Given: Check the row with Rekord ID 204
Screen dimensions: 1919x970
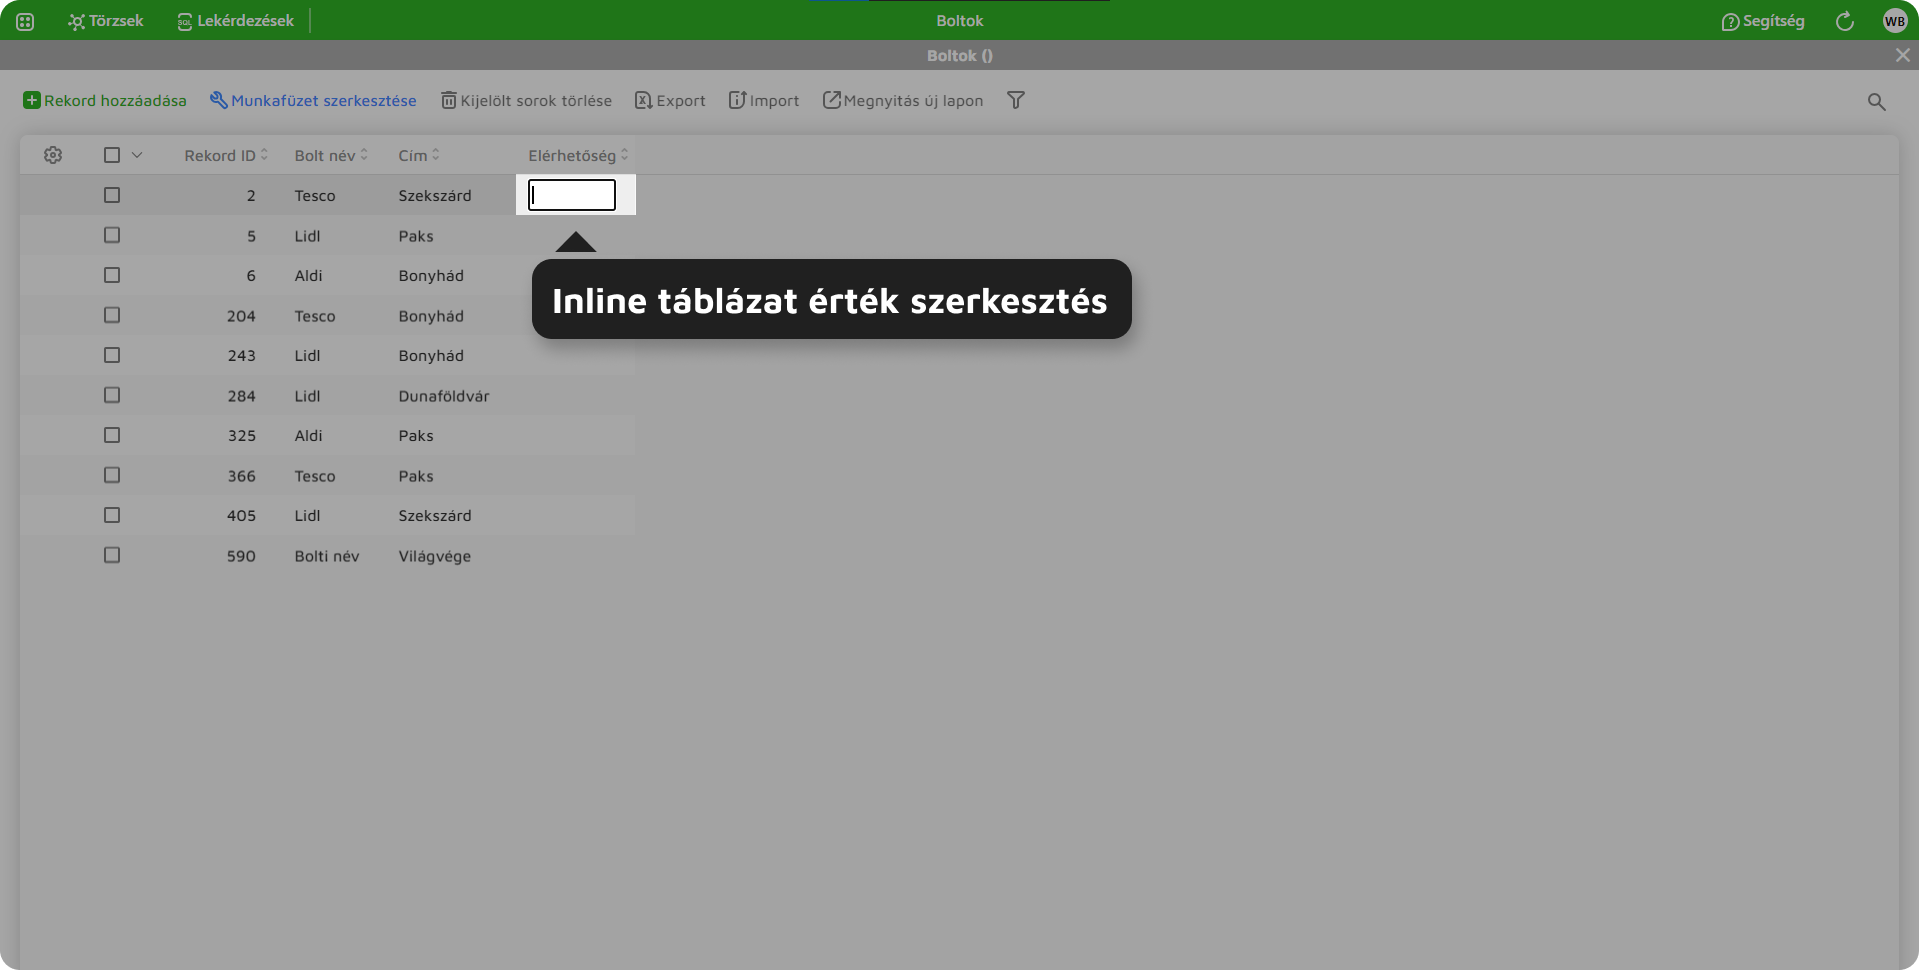Looking at the screenshot, I should coord(112,315).
